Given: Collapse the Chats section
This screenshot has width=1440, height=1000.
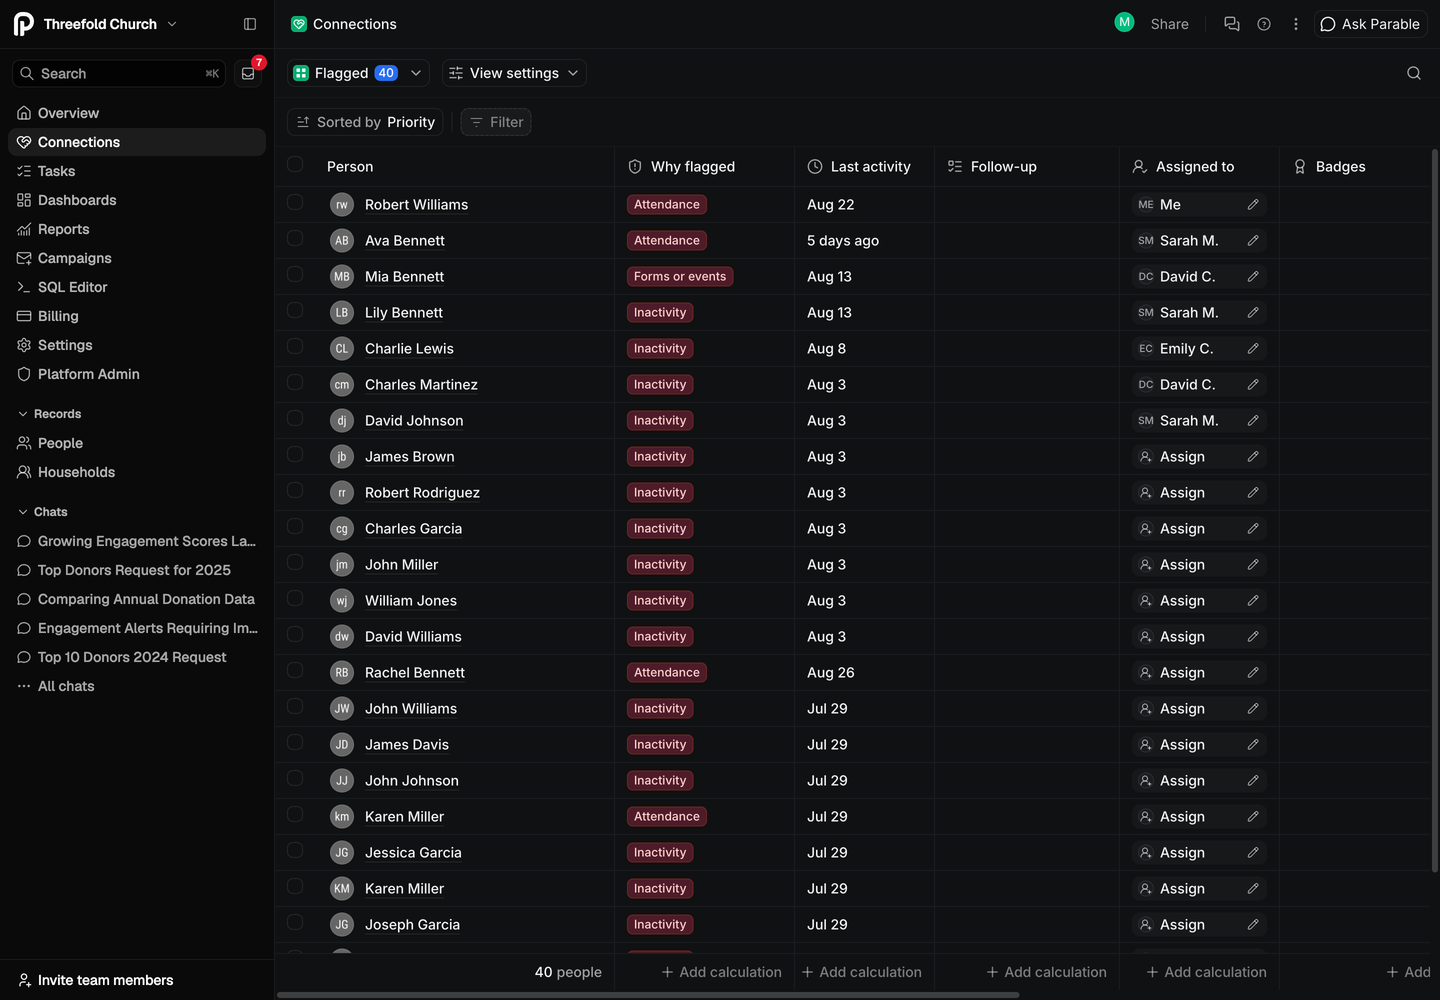Looking at the screenshot, I should [42, 512].
